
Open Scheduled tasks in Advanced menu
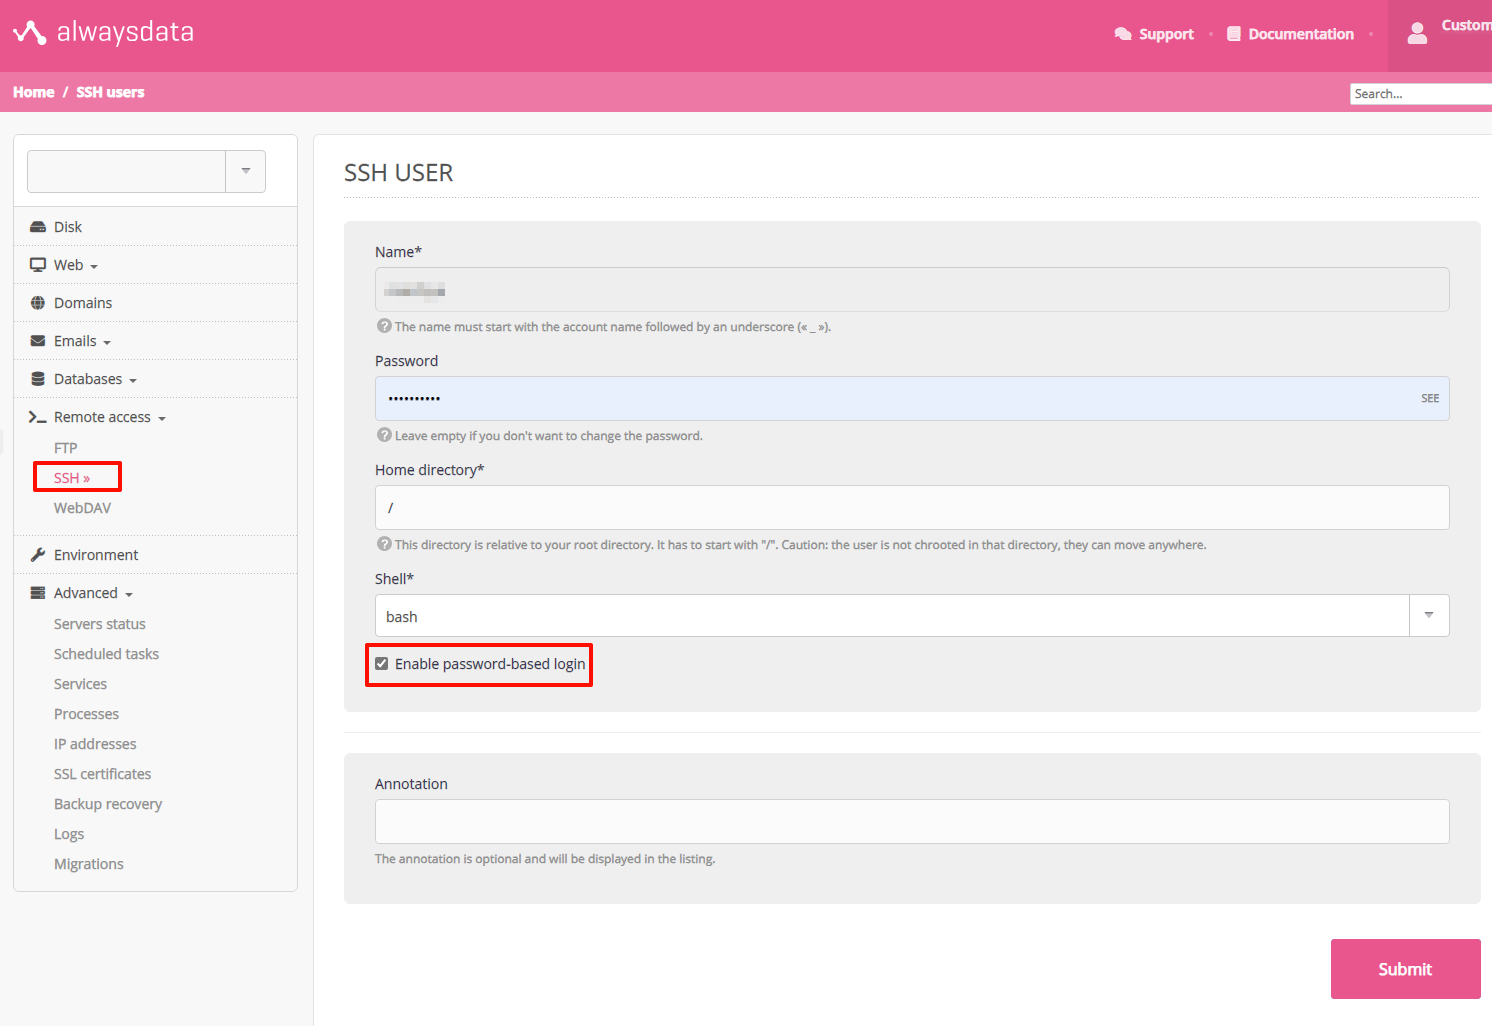point(106,654)
